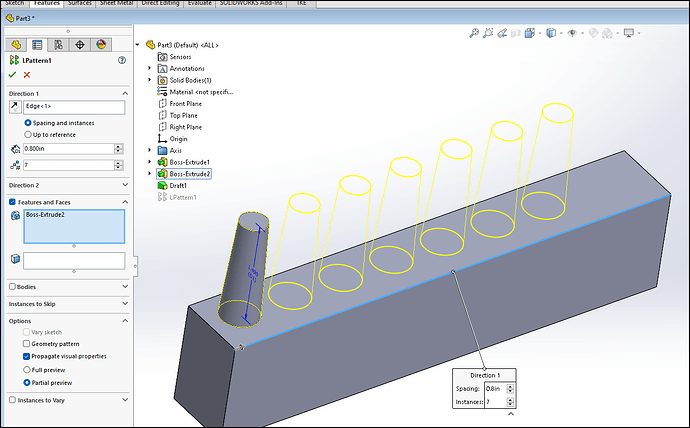This screenshot has height=428, width=690.
Task: Click Section View icon
Action: coord(516,33)
